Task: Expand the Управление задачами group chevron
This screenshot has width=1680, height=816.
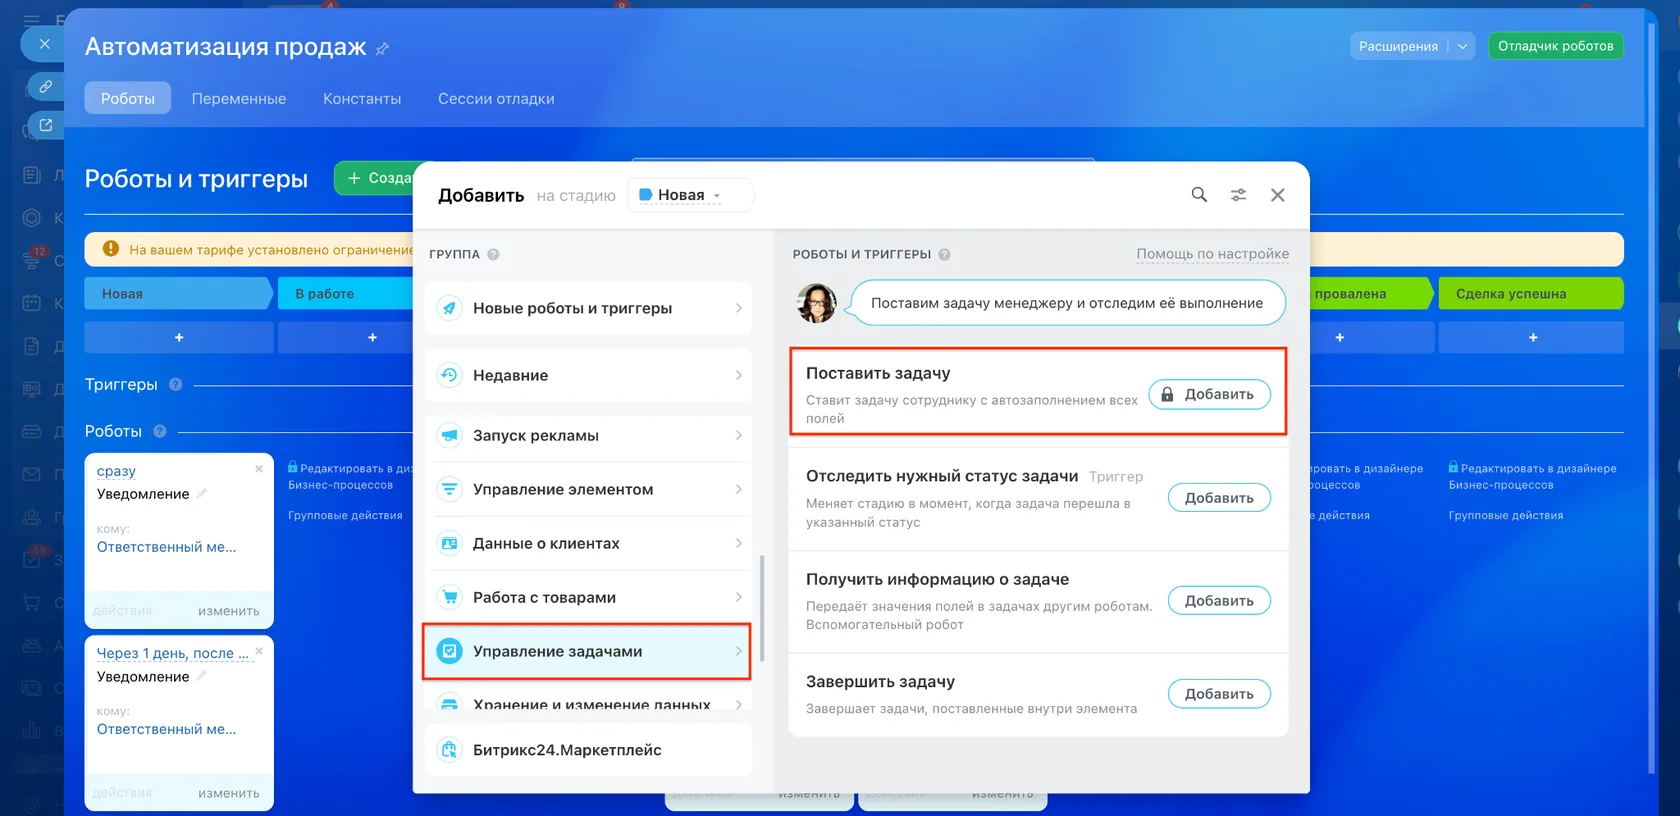Action: pyautogui.click(x=739, y=651)
